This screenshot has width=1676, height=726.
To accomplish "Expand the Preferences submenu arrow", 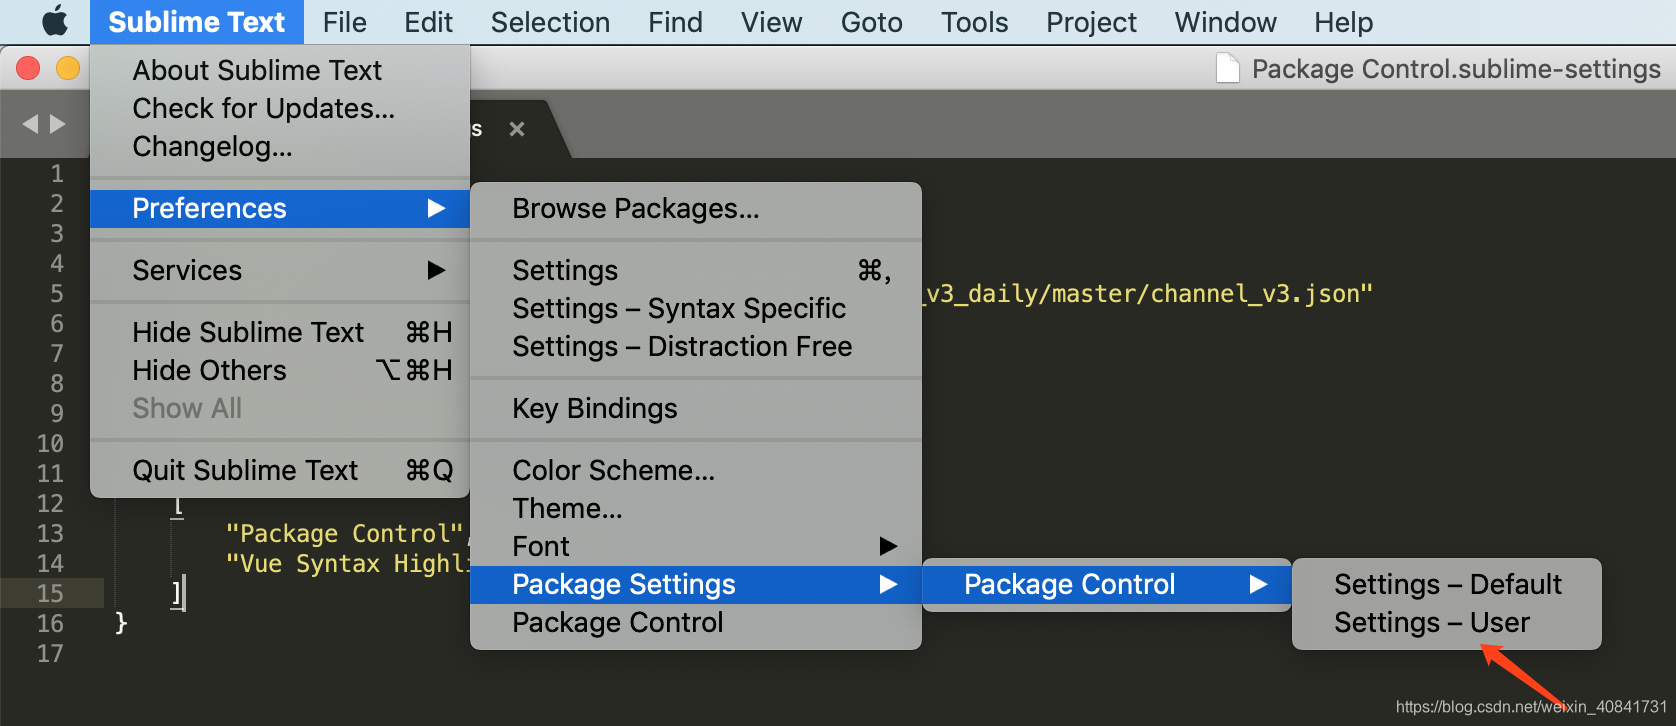I will [436, 208].
